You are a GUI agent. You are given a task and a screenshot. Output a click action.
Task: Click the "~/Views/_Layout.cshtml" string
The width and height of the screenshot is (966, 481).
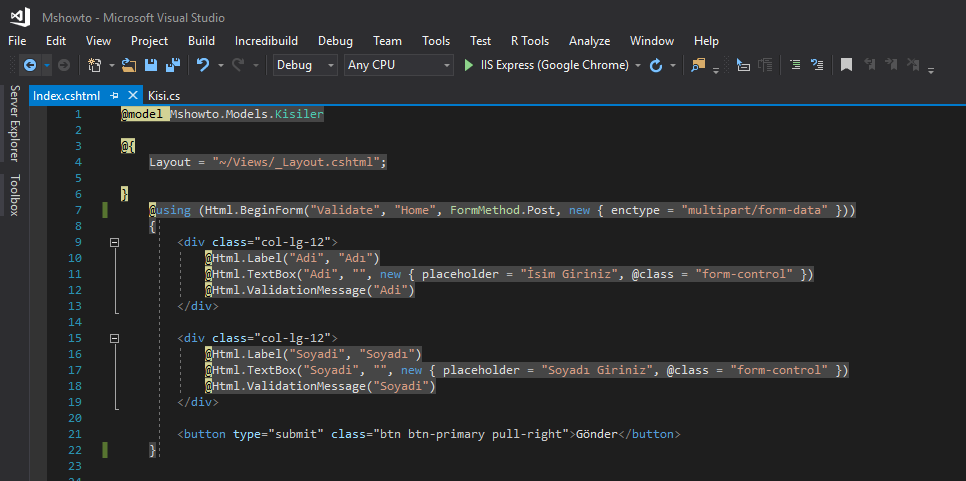click(x=296, y=162)
